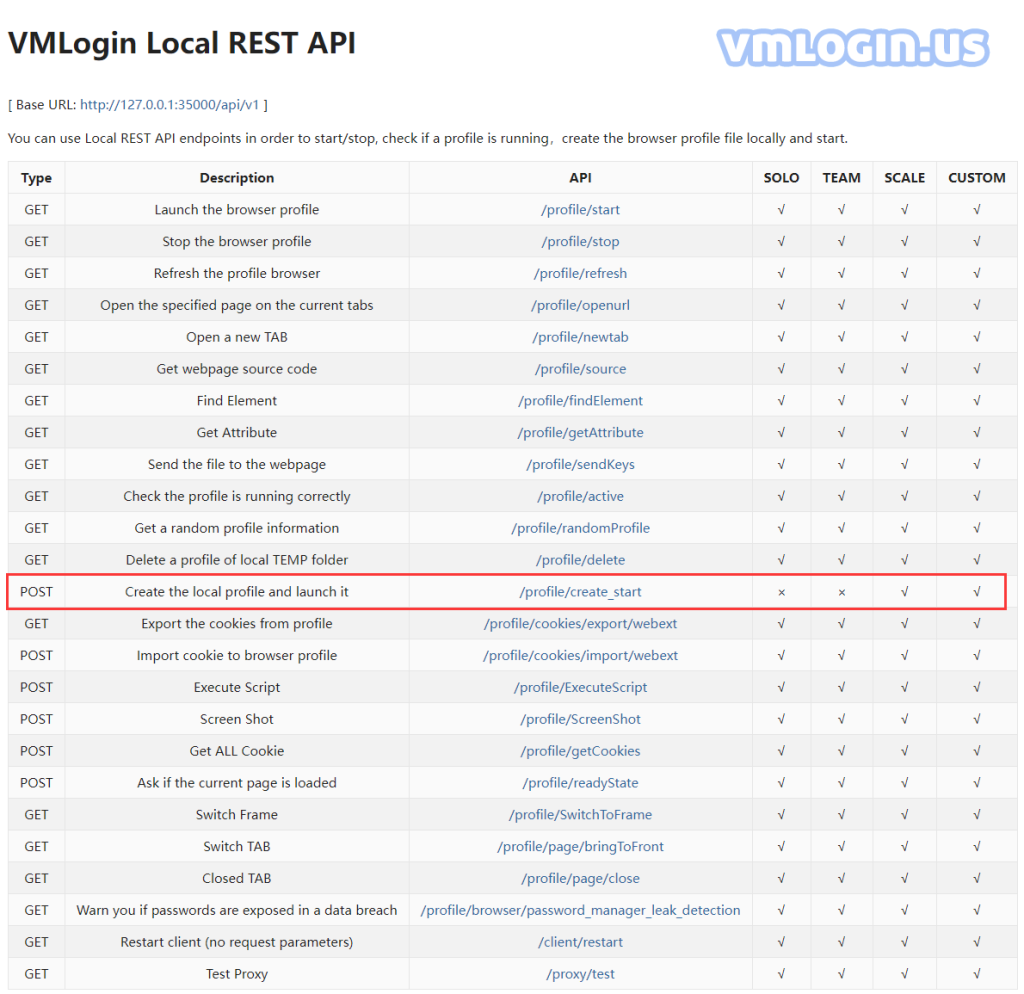The height and width of the screenshot is (994, 1024).
Task: Open the /profile/delete API link
Action: pos(580,560)
